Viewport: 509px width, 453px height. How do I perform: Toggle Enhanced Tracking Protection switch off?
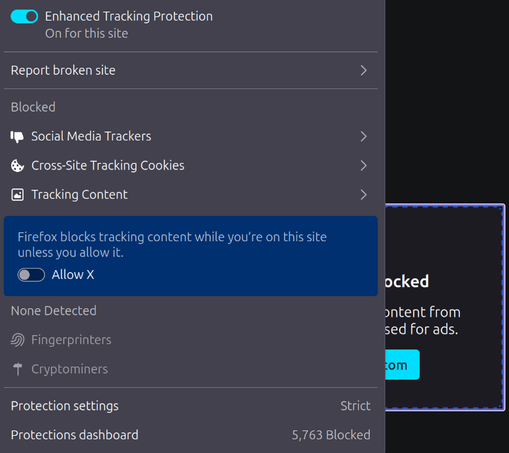(24, 16)
